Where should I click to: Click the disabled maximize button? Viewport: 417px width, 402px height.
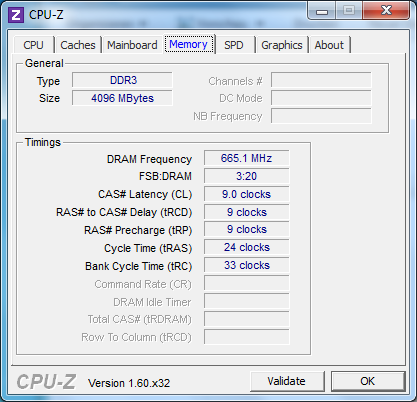349,11
